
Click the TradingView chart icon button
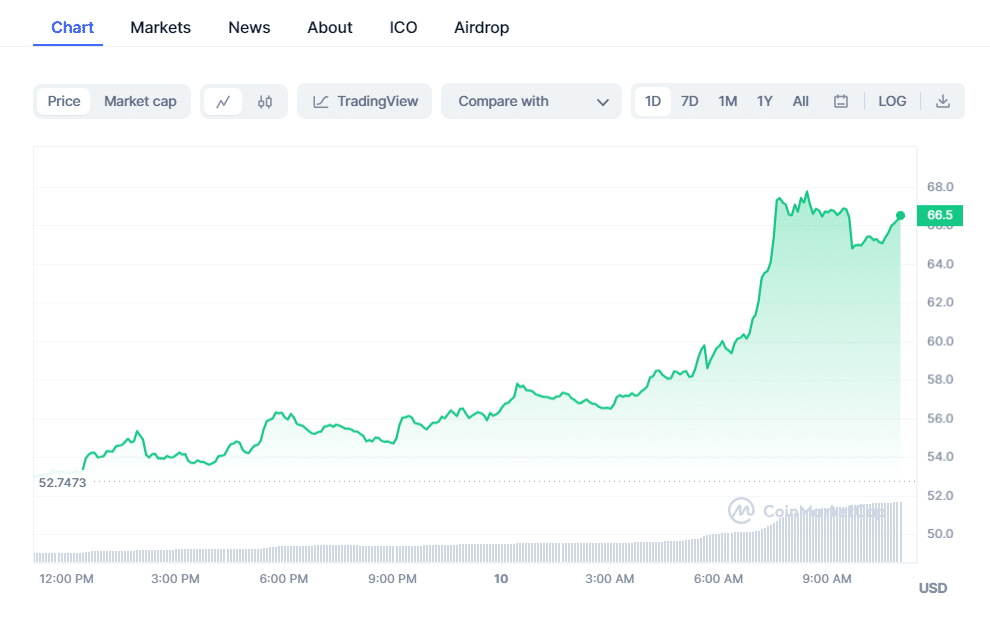coord(365,101)
